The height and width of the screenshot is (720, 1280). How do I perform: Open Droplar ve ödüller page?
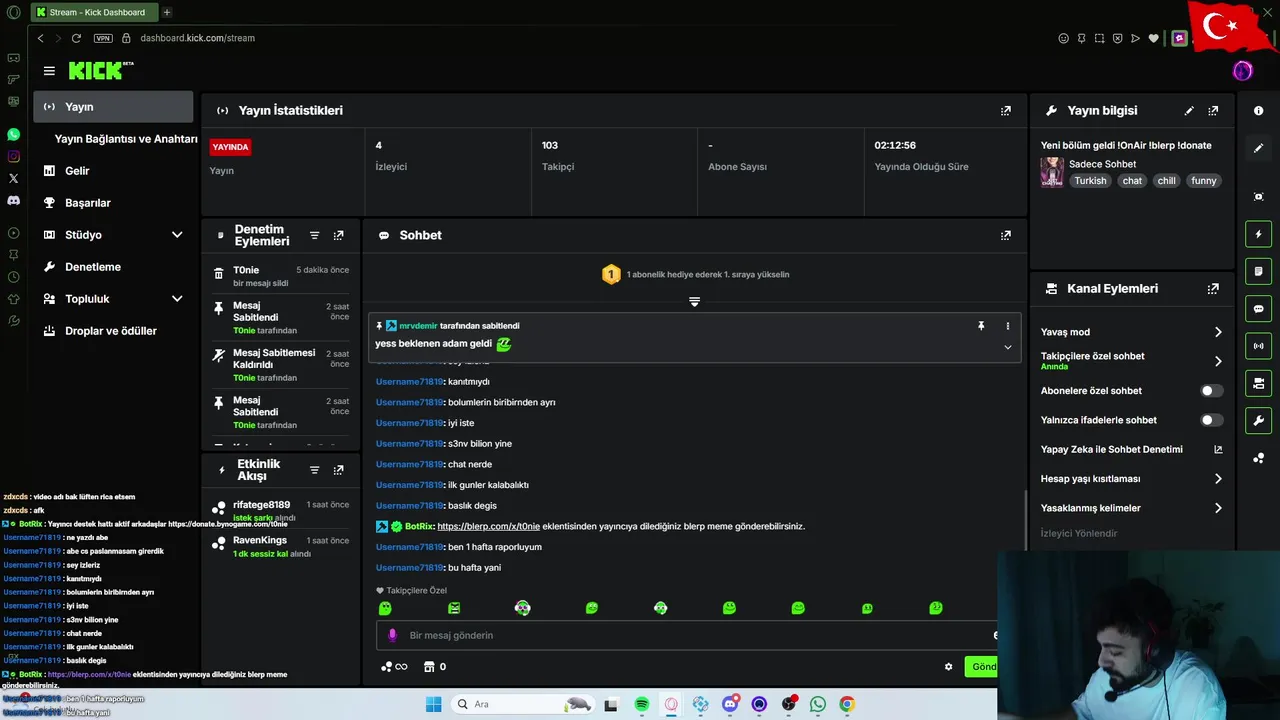[113, 331]
